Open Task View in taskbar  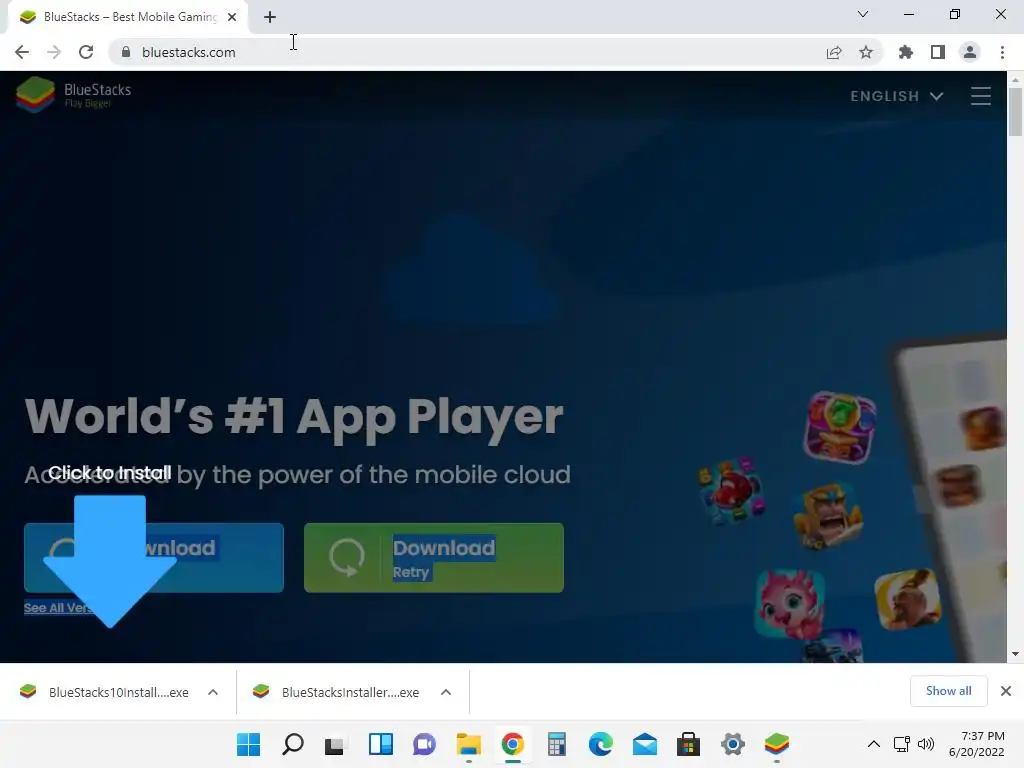pyautogui.click(x=335, y=744)
